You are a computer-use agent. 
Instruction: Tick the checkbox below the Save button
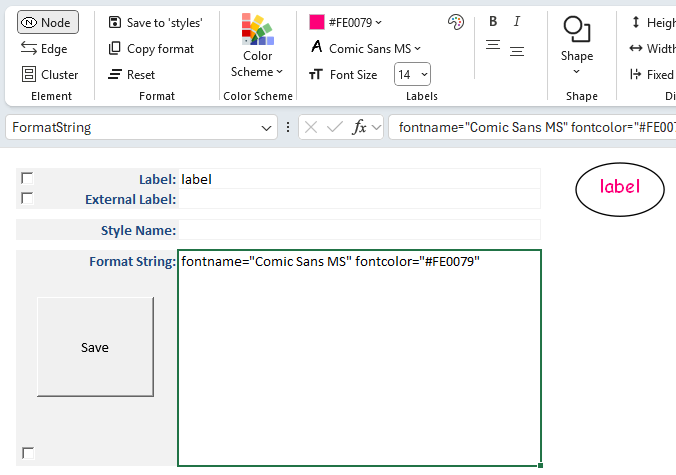tap(28, 453)
